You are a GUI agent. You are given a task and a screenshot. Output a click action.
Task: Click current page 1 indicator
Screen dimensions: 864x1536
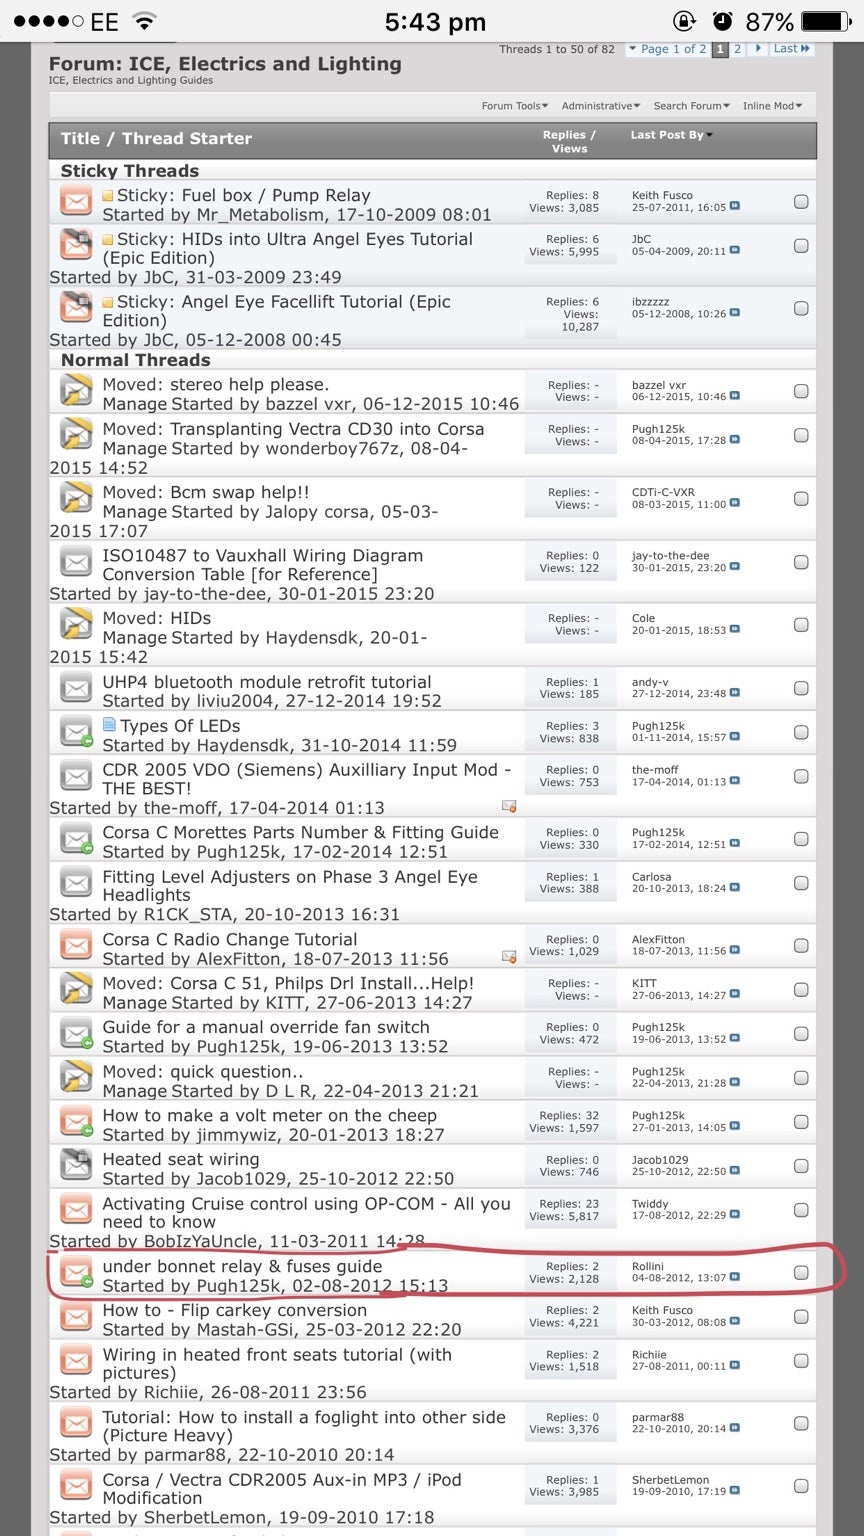point(720,49)
